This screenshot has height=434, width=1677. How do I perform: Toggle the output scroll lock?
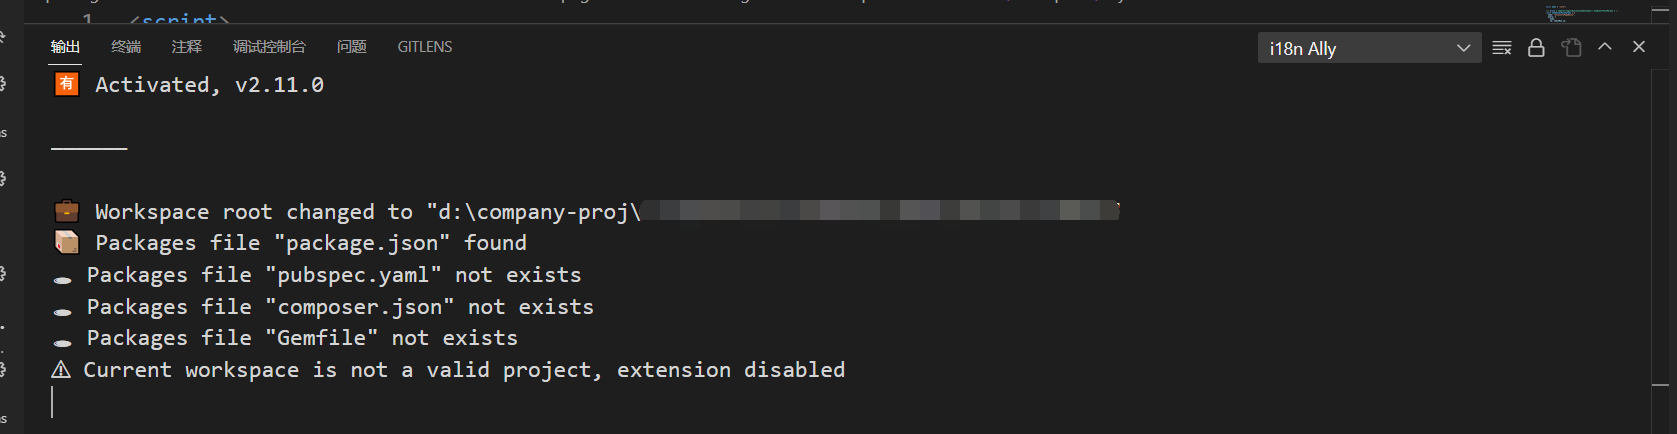tap(1536, 48)
